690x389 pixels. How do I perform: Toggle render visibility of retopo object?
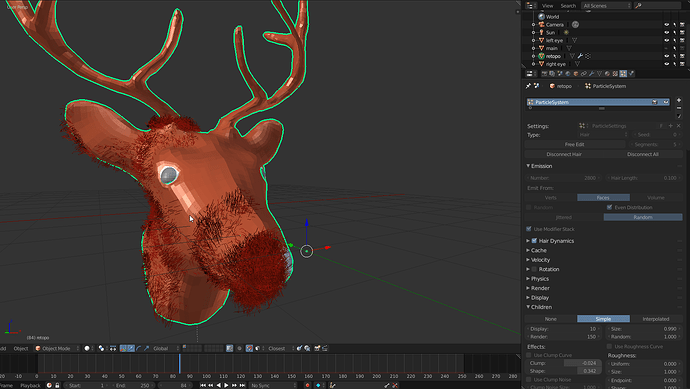click(x=683, y=56)
